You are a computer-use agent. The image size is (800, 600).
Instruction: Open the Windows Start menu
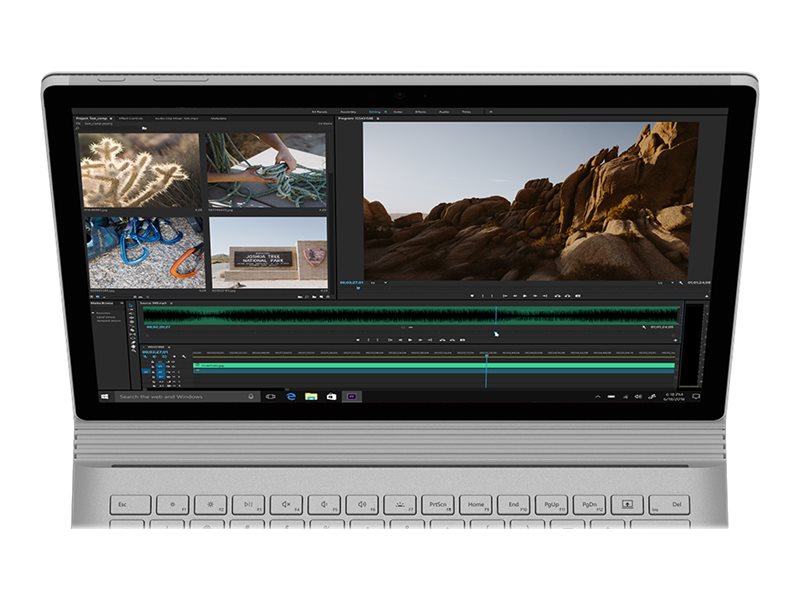pyautogui.click(x=105, y=396)
